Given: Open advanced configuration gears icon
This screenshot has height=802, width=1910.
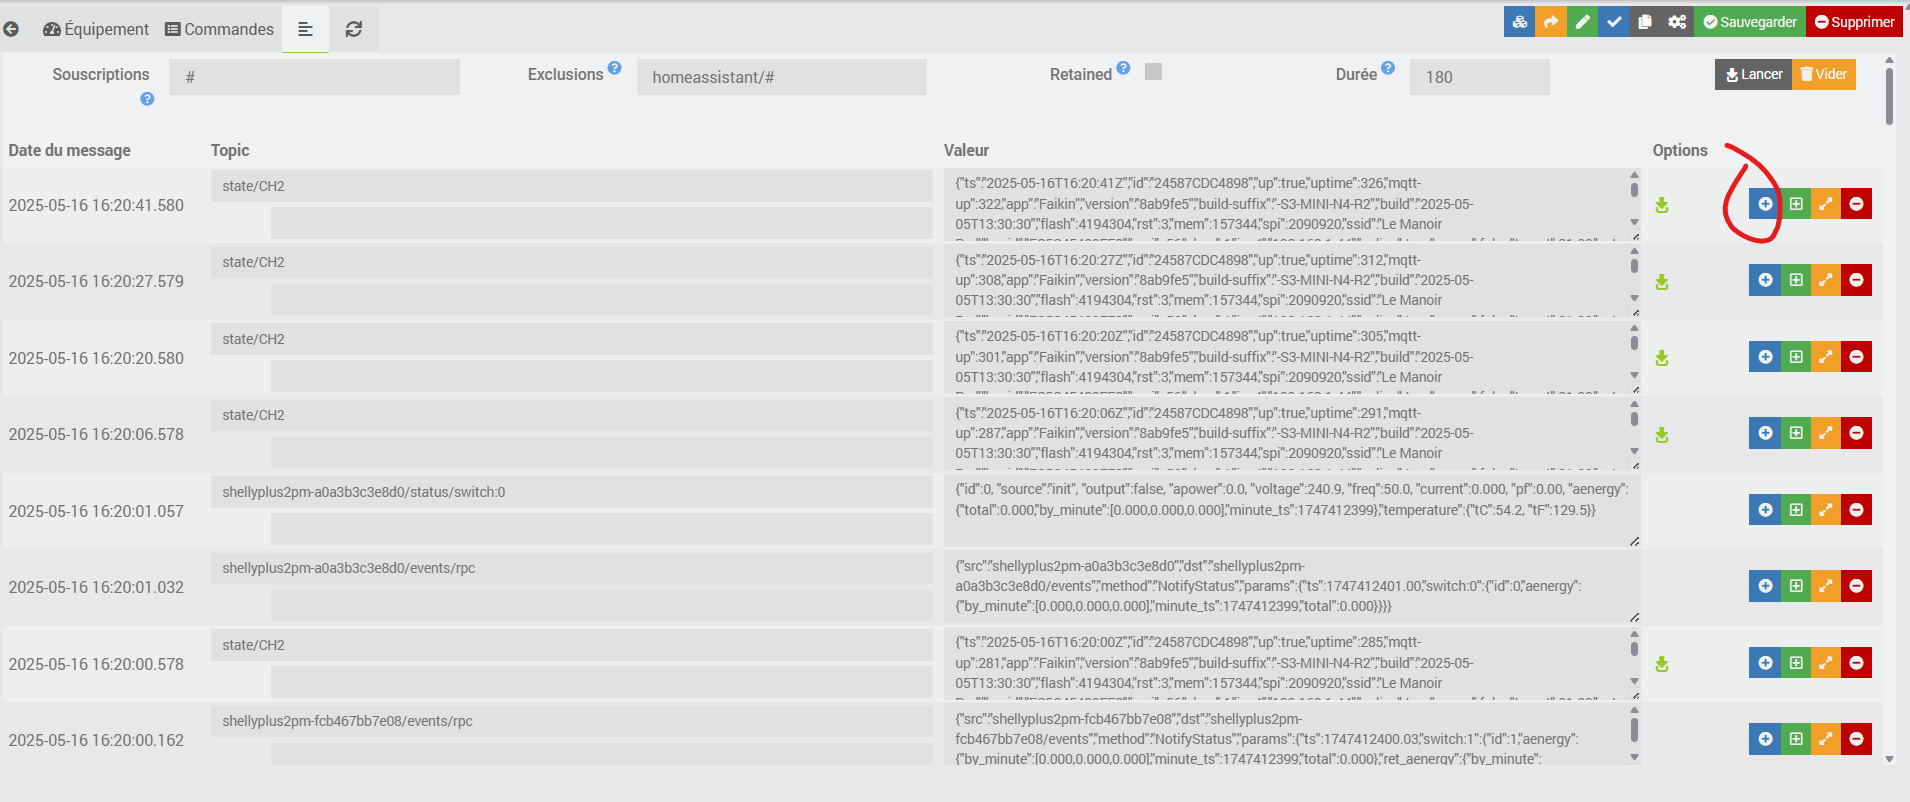Looking at the screenshot, I should click(1676, 22).
